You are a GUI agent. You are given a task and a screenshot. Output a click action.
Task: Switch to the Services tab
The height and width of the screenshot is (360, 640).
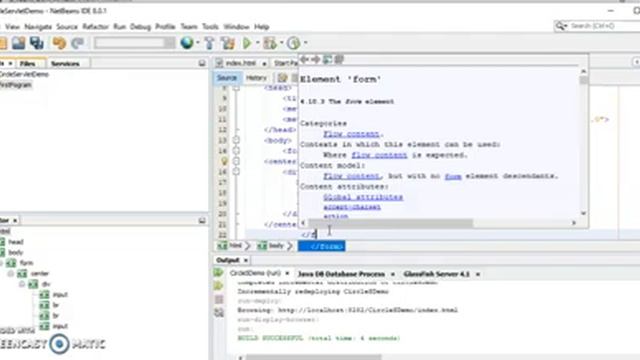pyautogui.click(x=65, y=64)
